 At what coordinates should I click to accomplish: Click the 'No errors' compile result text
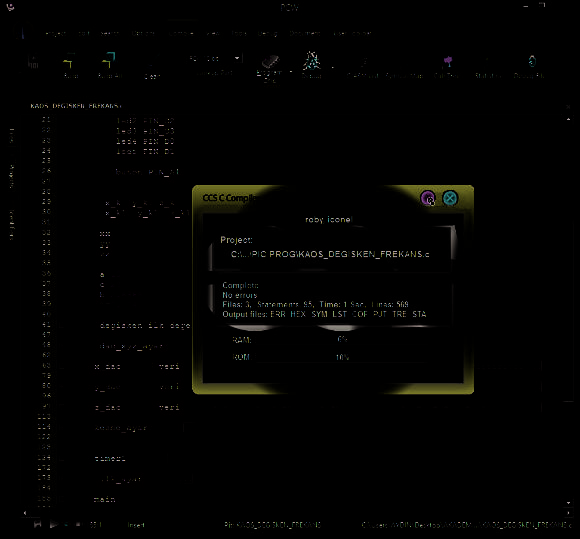239,295
